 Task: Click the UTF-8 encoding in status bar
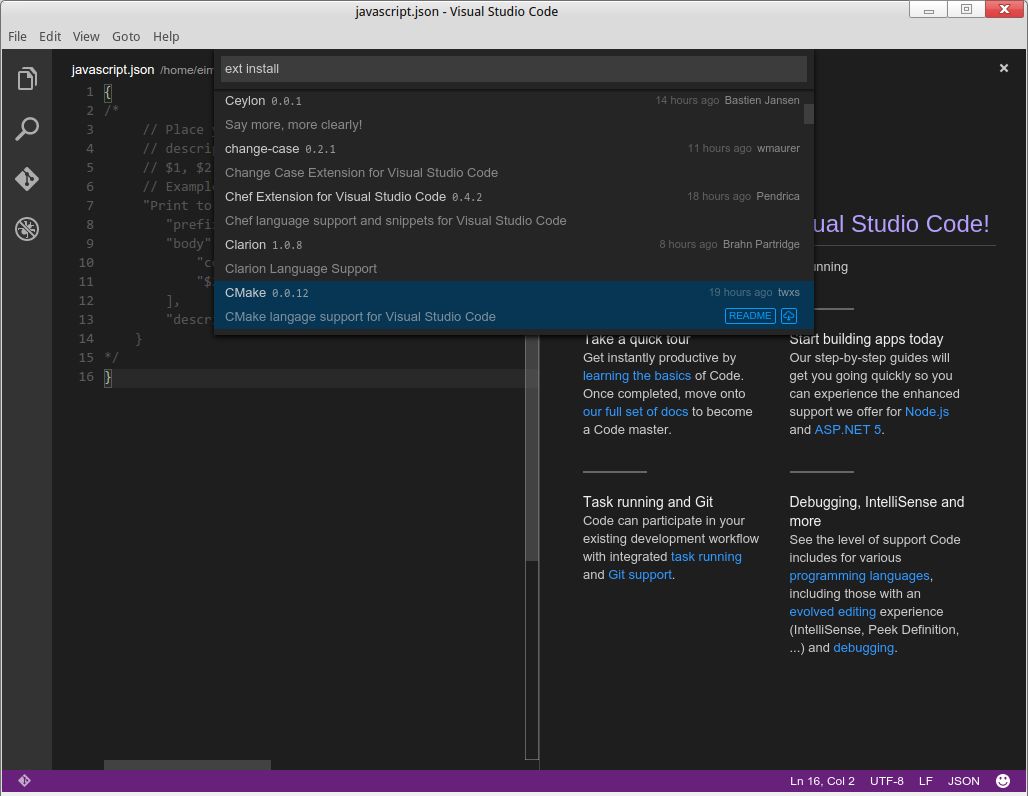click(x=886, y=781)
